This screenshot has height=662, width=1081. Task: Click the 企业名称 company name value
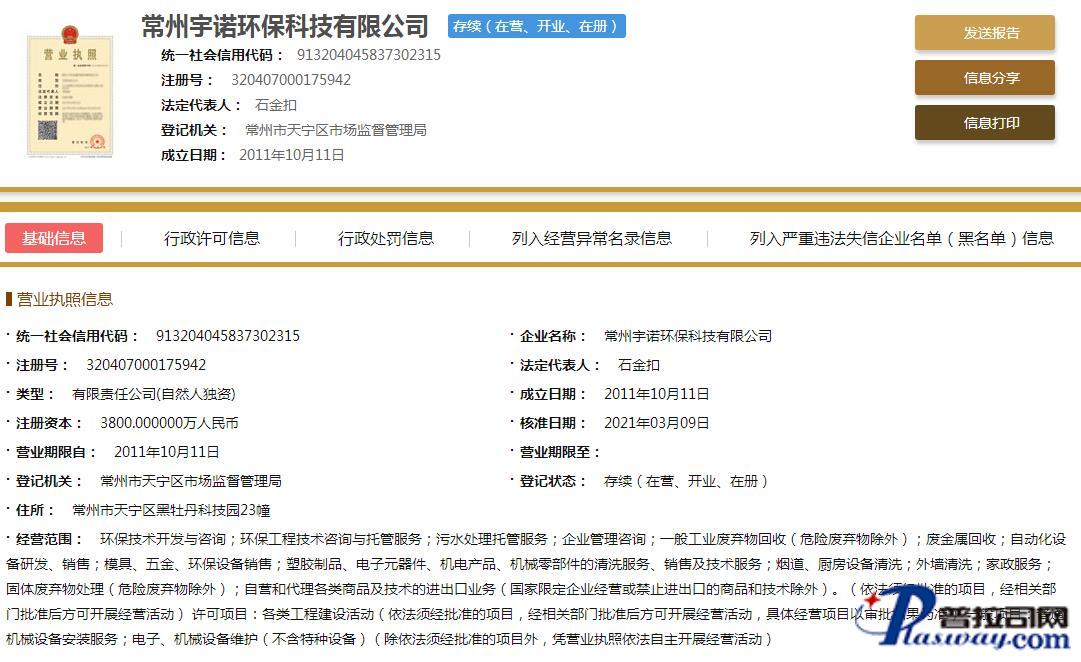coord(688,336)
